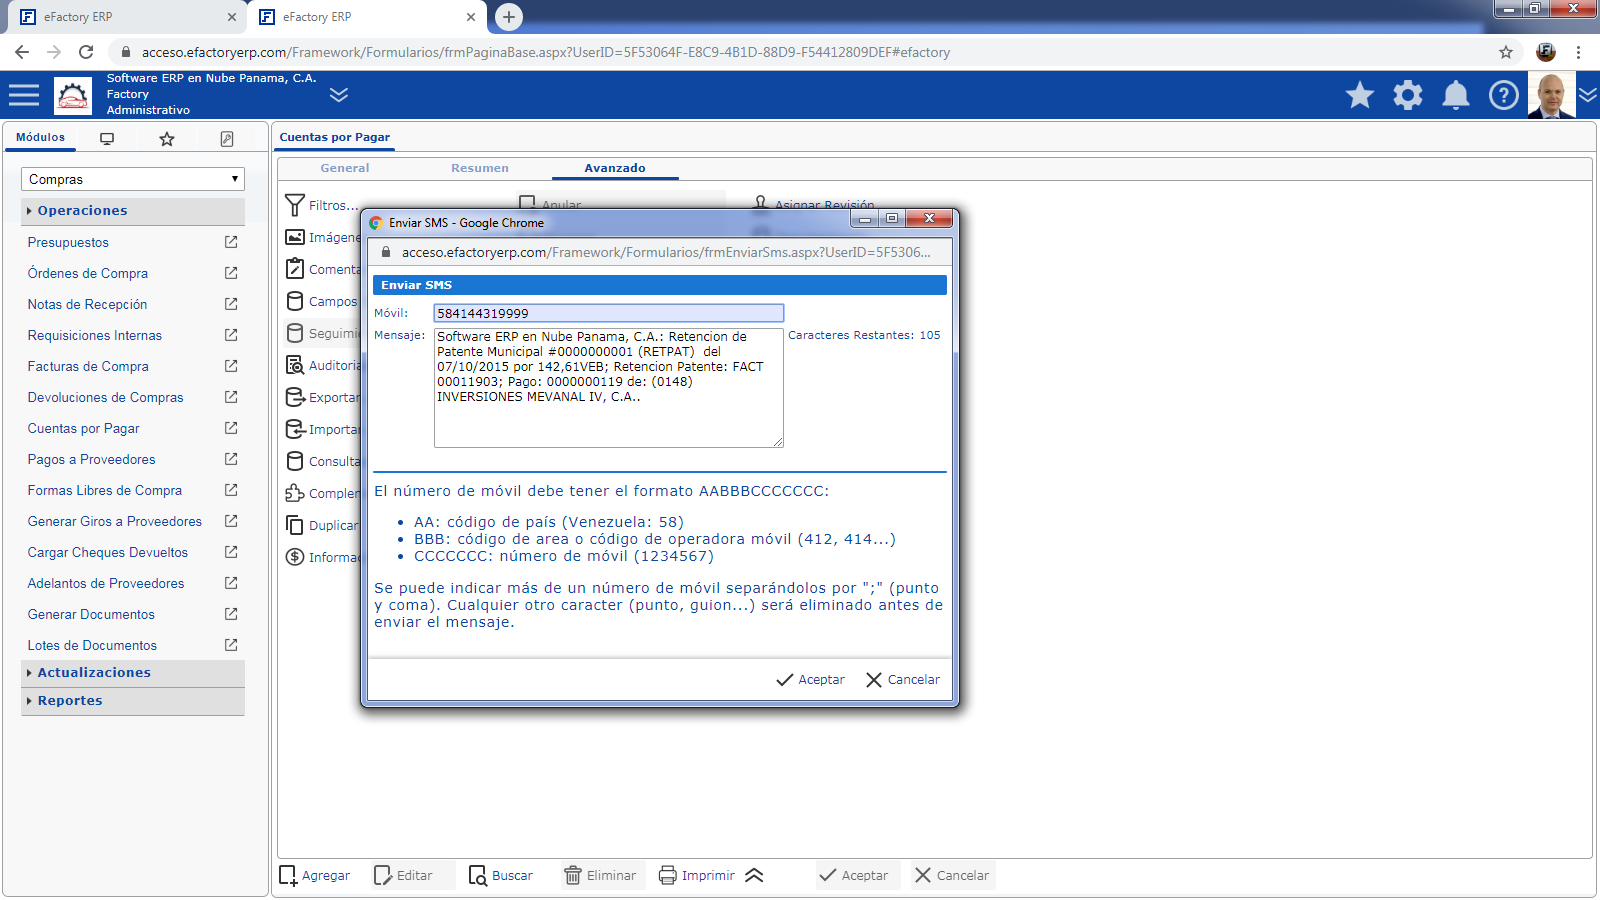Click Cancelar in bottom toolbar

tap(952, 876)
